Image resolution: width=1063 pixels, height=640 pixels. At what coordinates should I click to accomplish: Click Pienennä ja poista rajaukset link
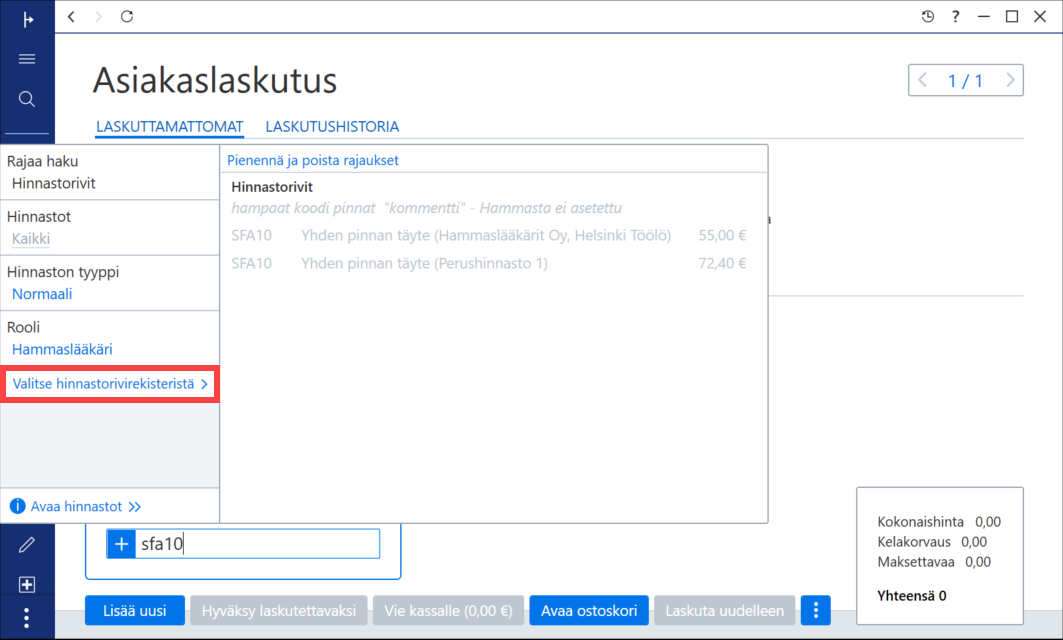[313, 161]
